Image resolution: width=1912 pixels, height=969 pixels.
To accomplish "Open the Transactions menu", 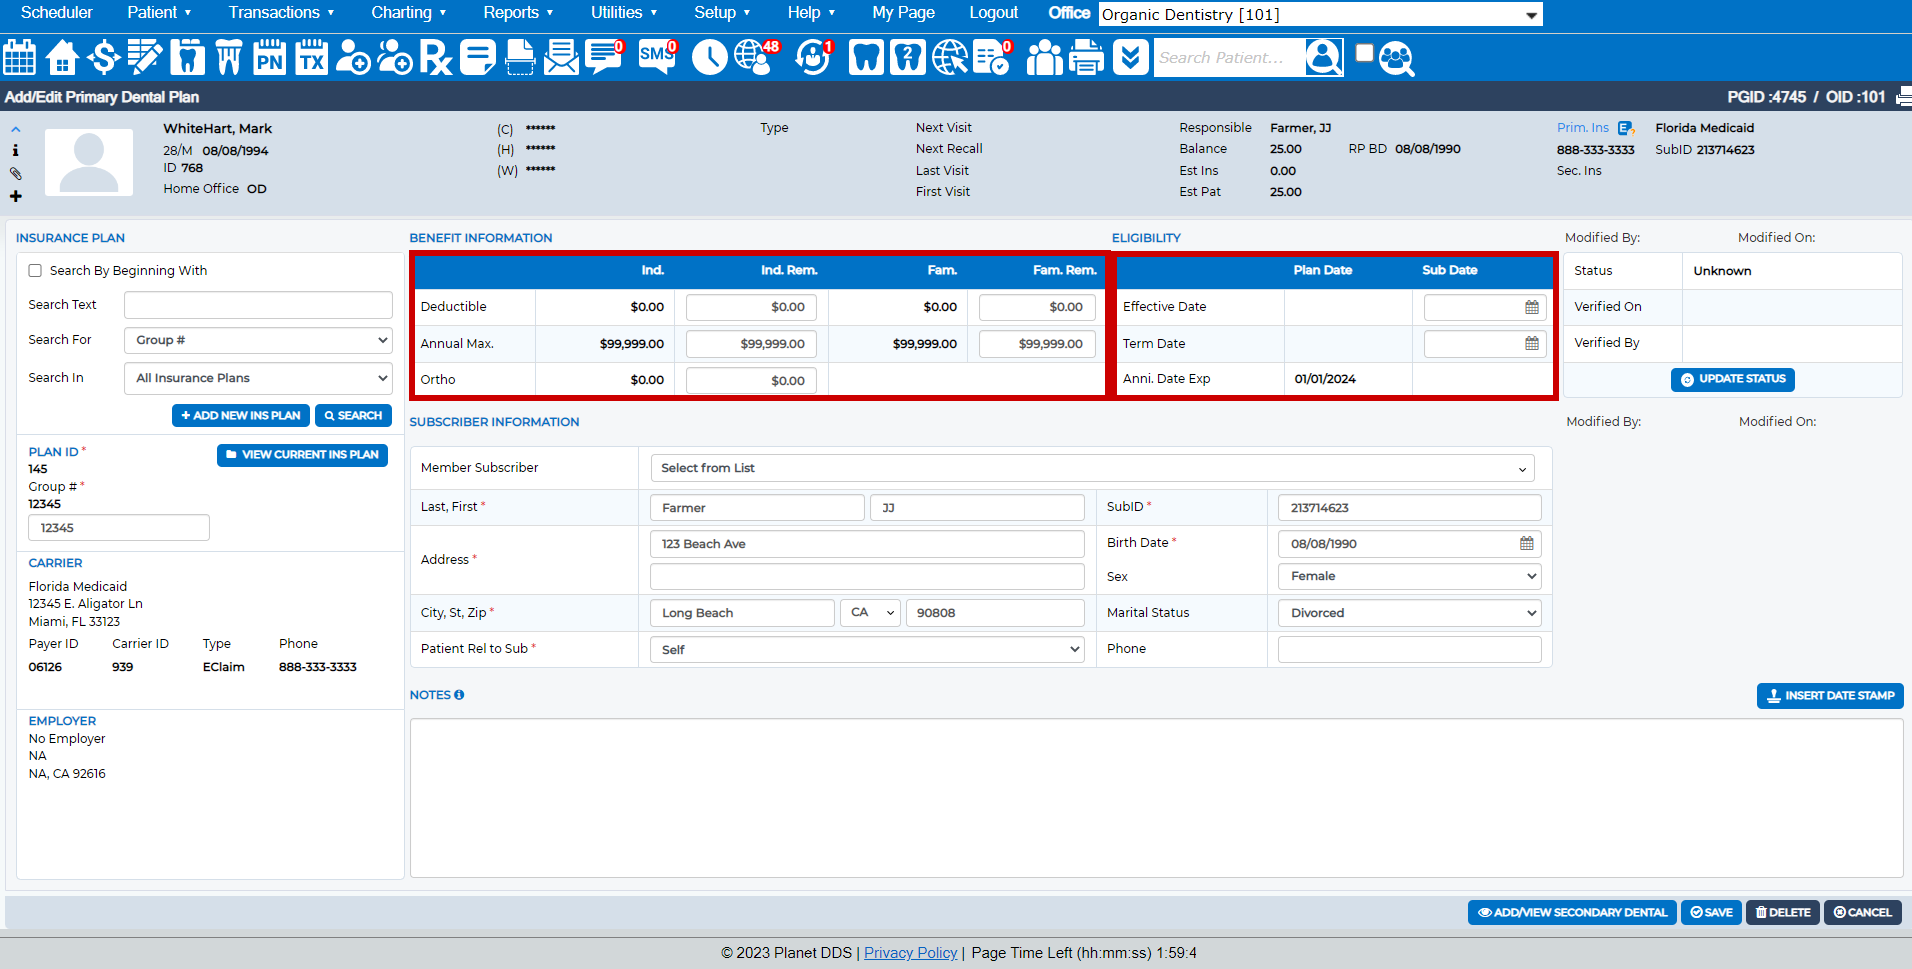I will click(281, 13).
